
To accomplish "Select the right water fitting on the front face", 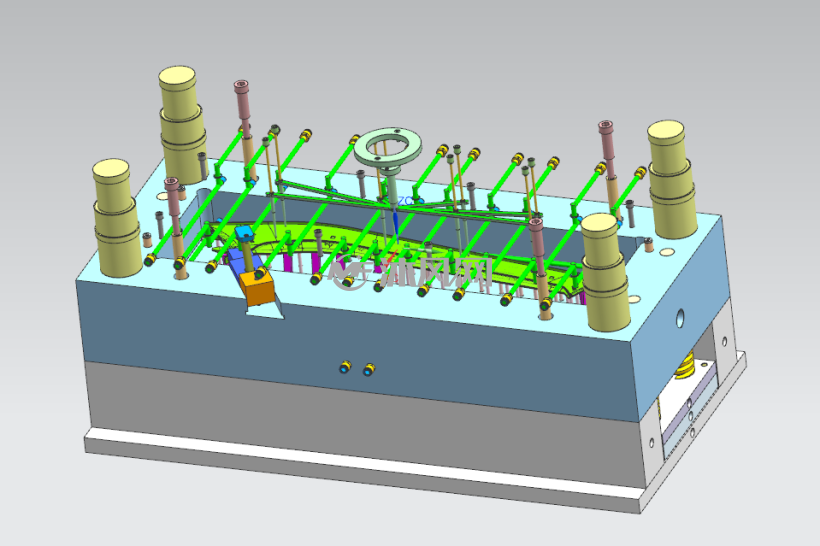I will (369, 370).
